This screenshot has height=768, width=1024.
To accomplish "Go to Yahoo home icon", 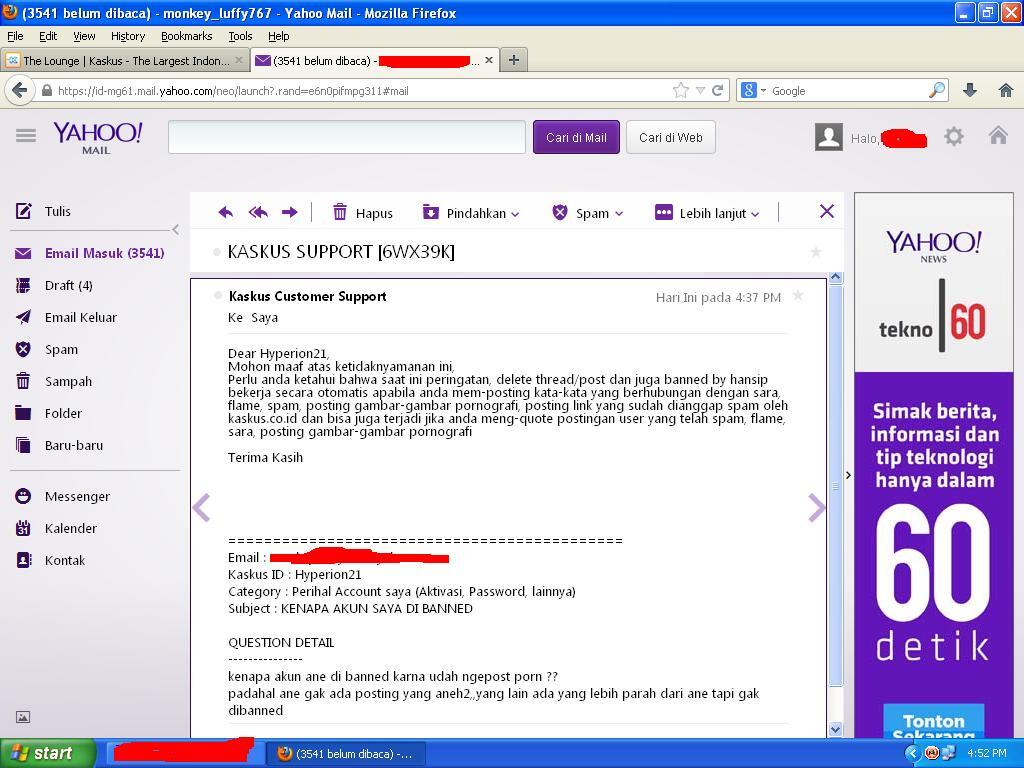I will coord(998,136).
